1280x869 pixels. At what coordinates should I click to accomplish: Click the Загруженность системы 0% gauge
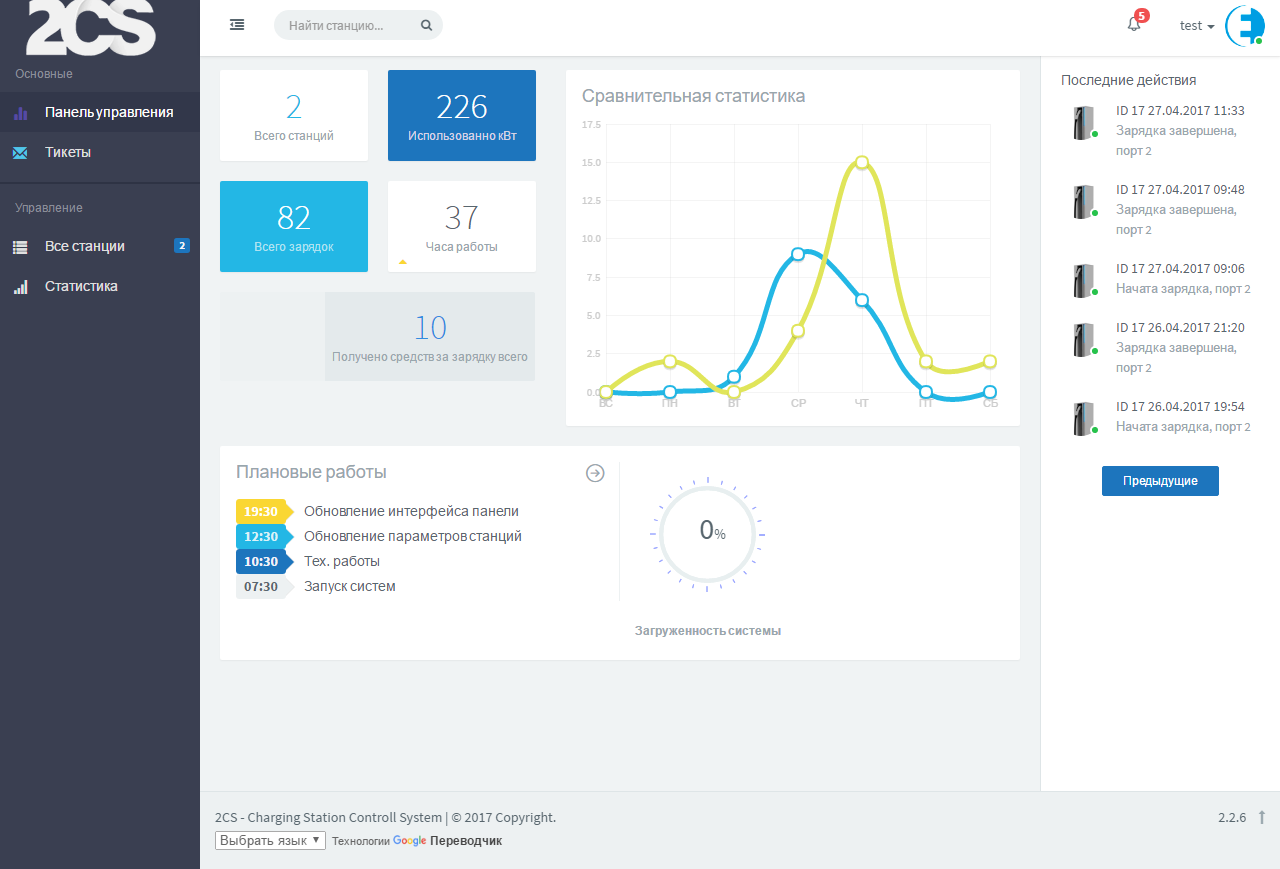pos(707,534)
